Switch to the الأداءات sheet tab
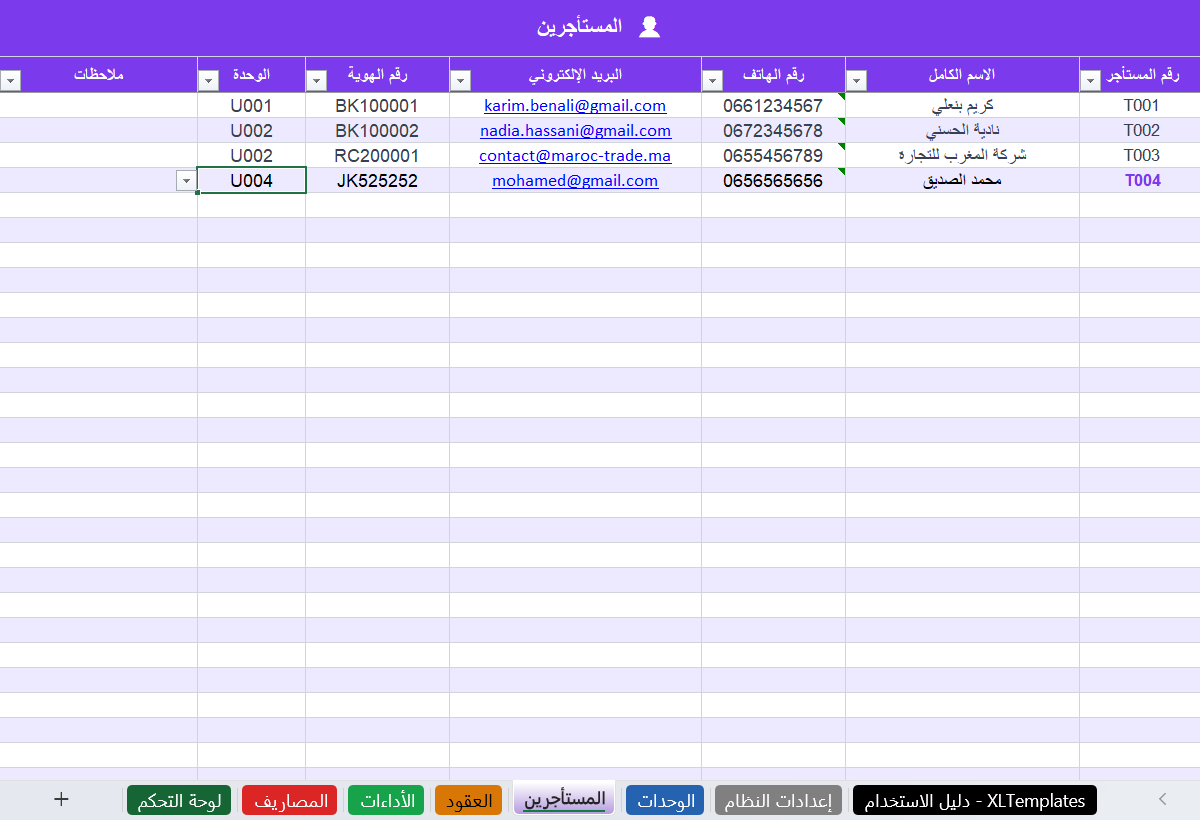 [386, 801]
